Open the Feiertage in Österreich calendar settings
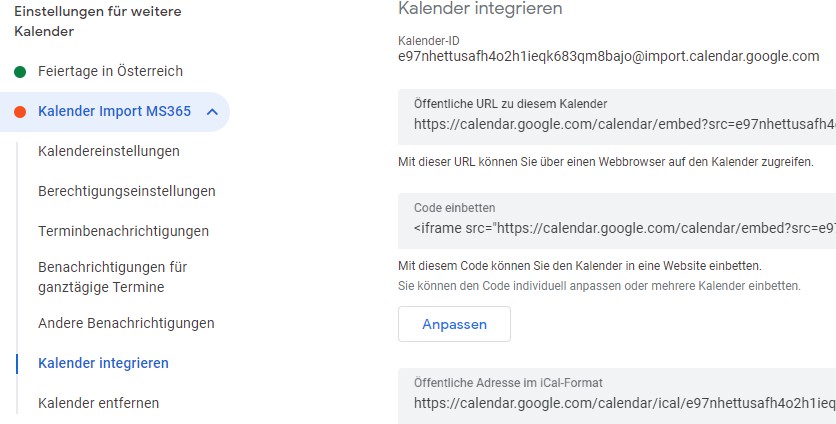 (x=110, y=72)
